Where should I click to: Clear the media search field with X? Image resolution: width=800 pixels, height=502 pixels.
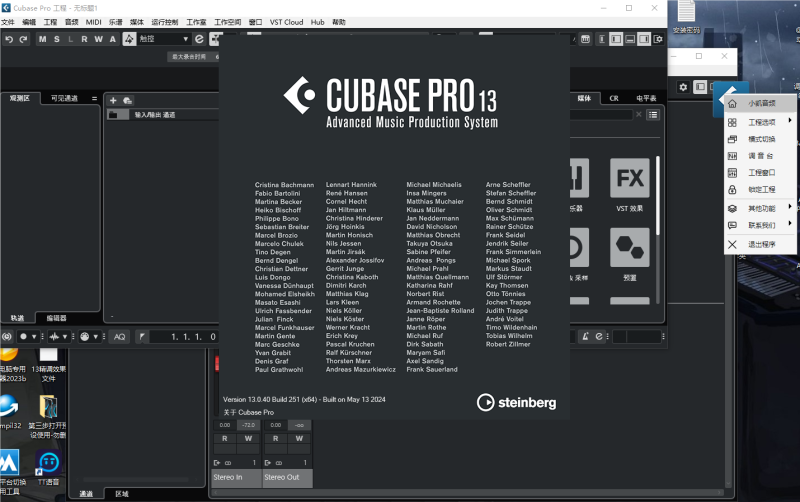click(639, 114)
